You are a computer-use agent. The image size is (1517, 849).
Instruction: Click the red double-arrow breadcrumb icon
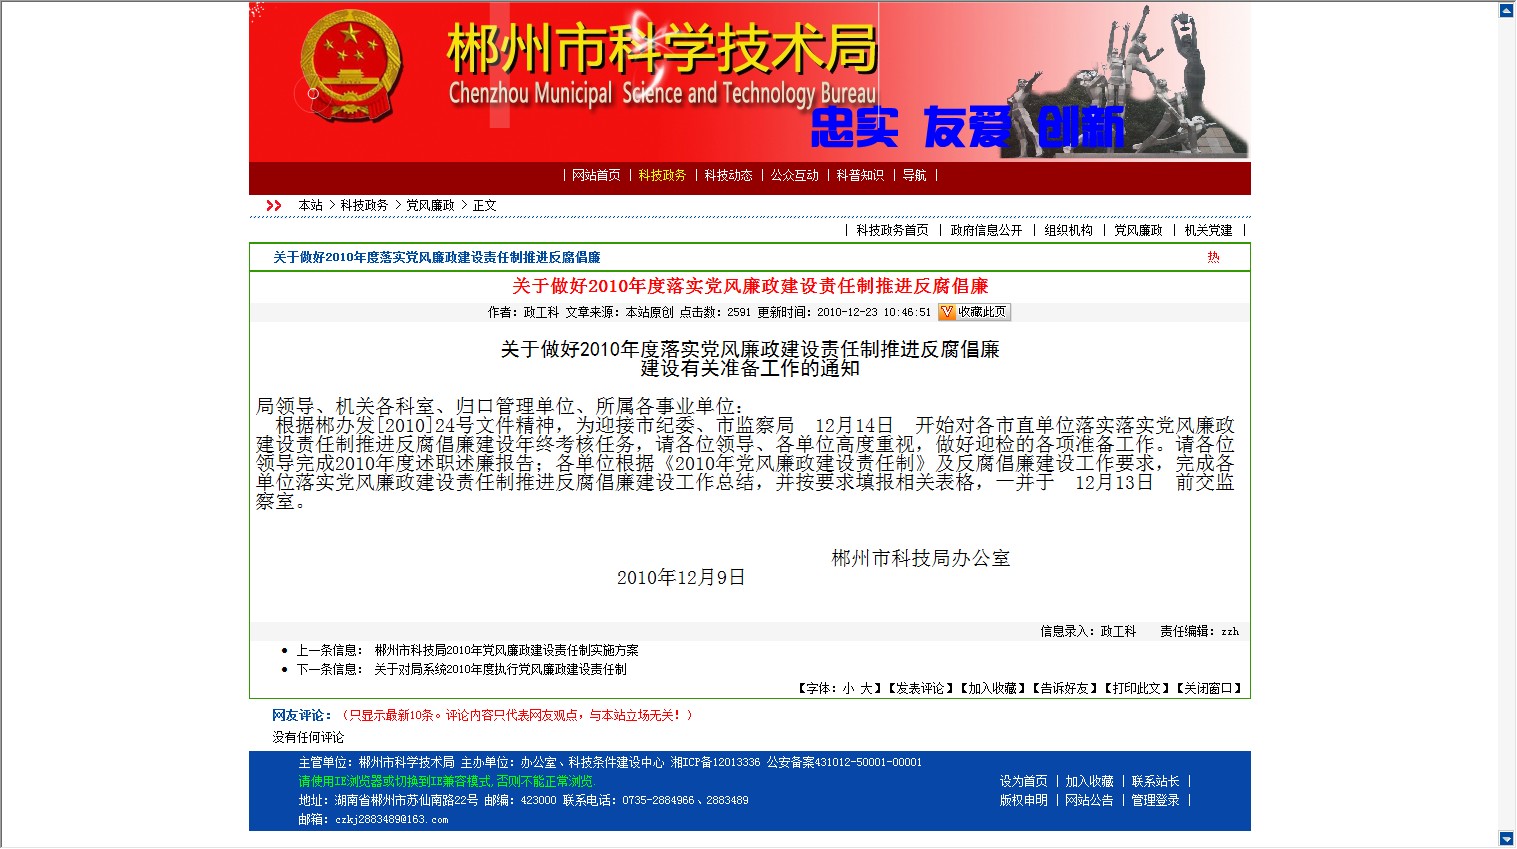(273, 205)
